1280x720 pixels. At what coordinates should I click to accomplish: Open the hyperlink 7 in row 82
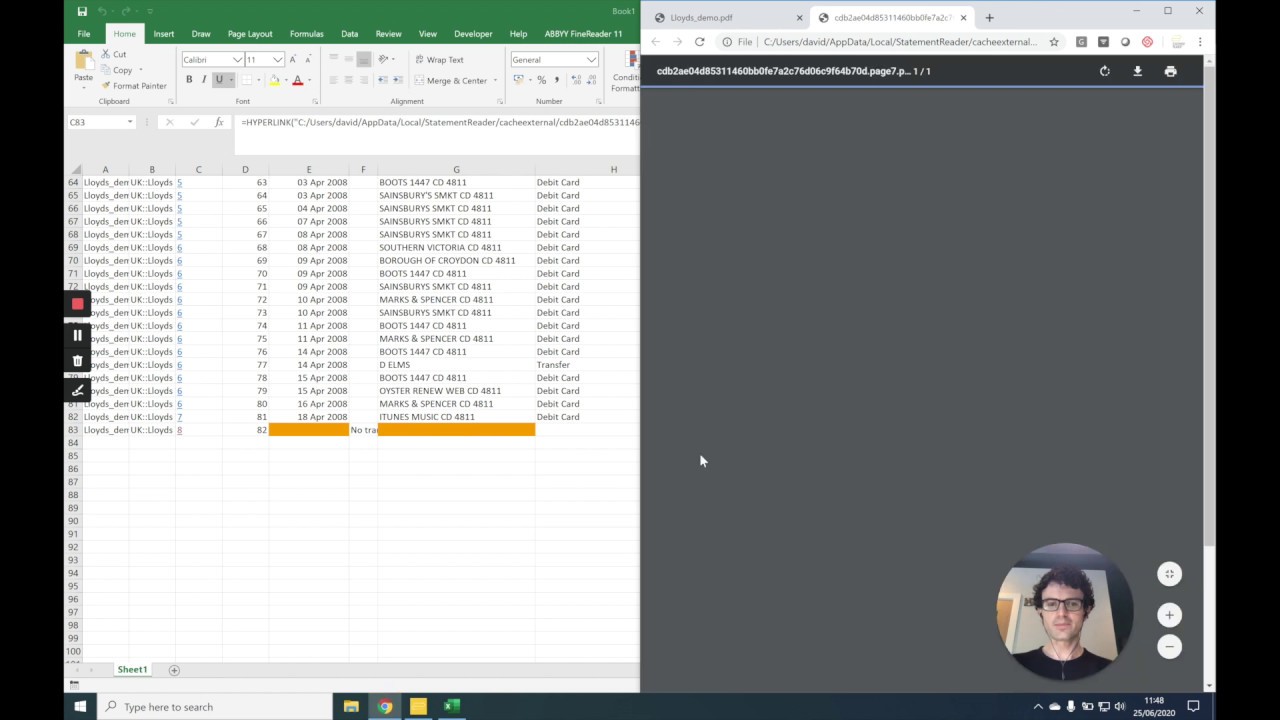(179, 417)
